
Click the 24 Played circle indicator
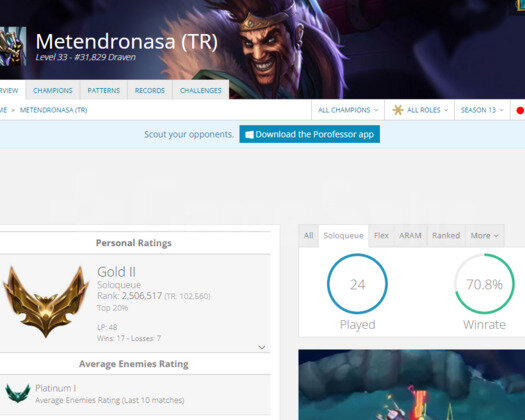coord(357,284)
